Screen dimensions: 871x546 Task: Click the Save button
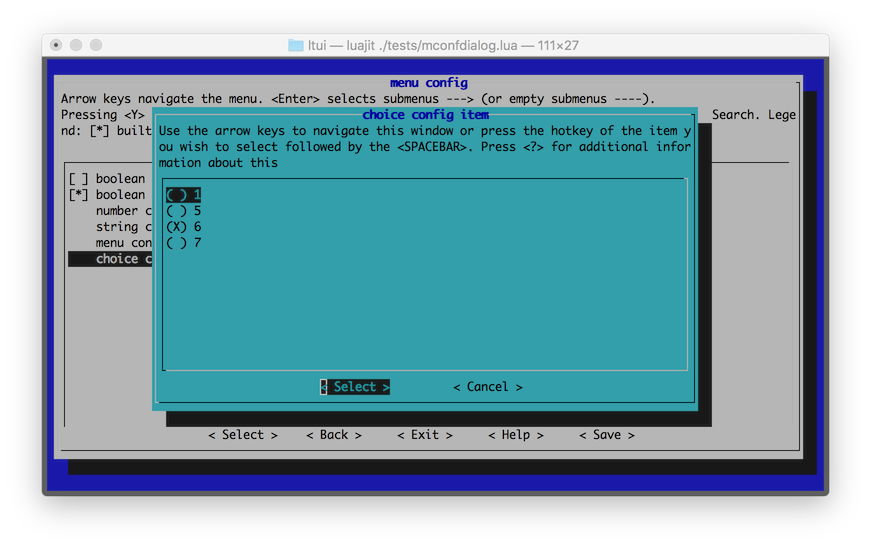tap(607, 435)
